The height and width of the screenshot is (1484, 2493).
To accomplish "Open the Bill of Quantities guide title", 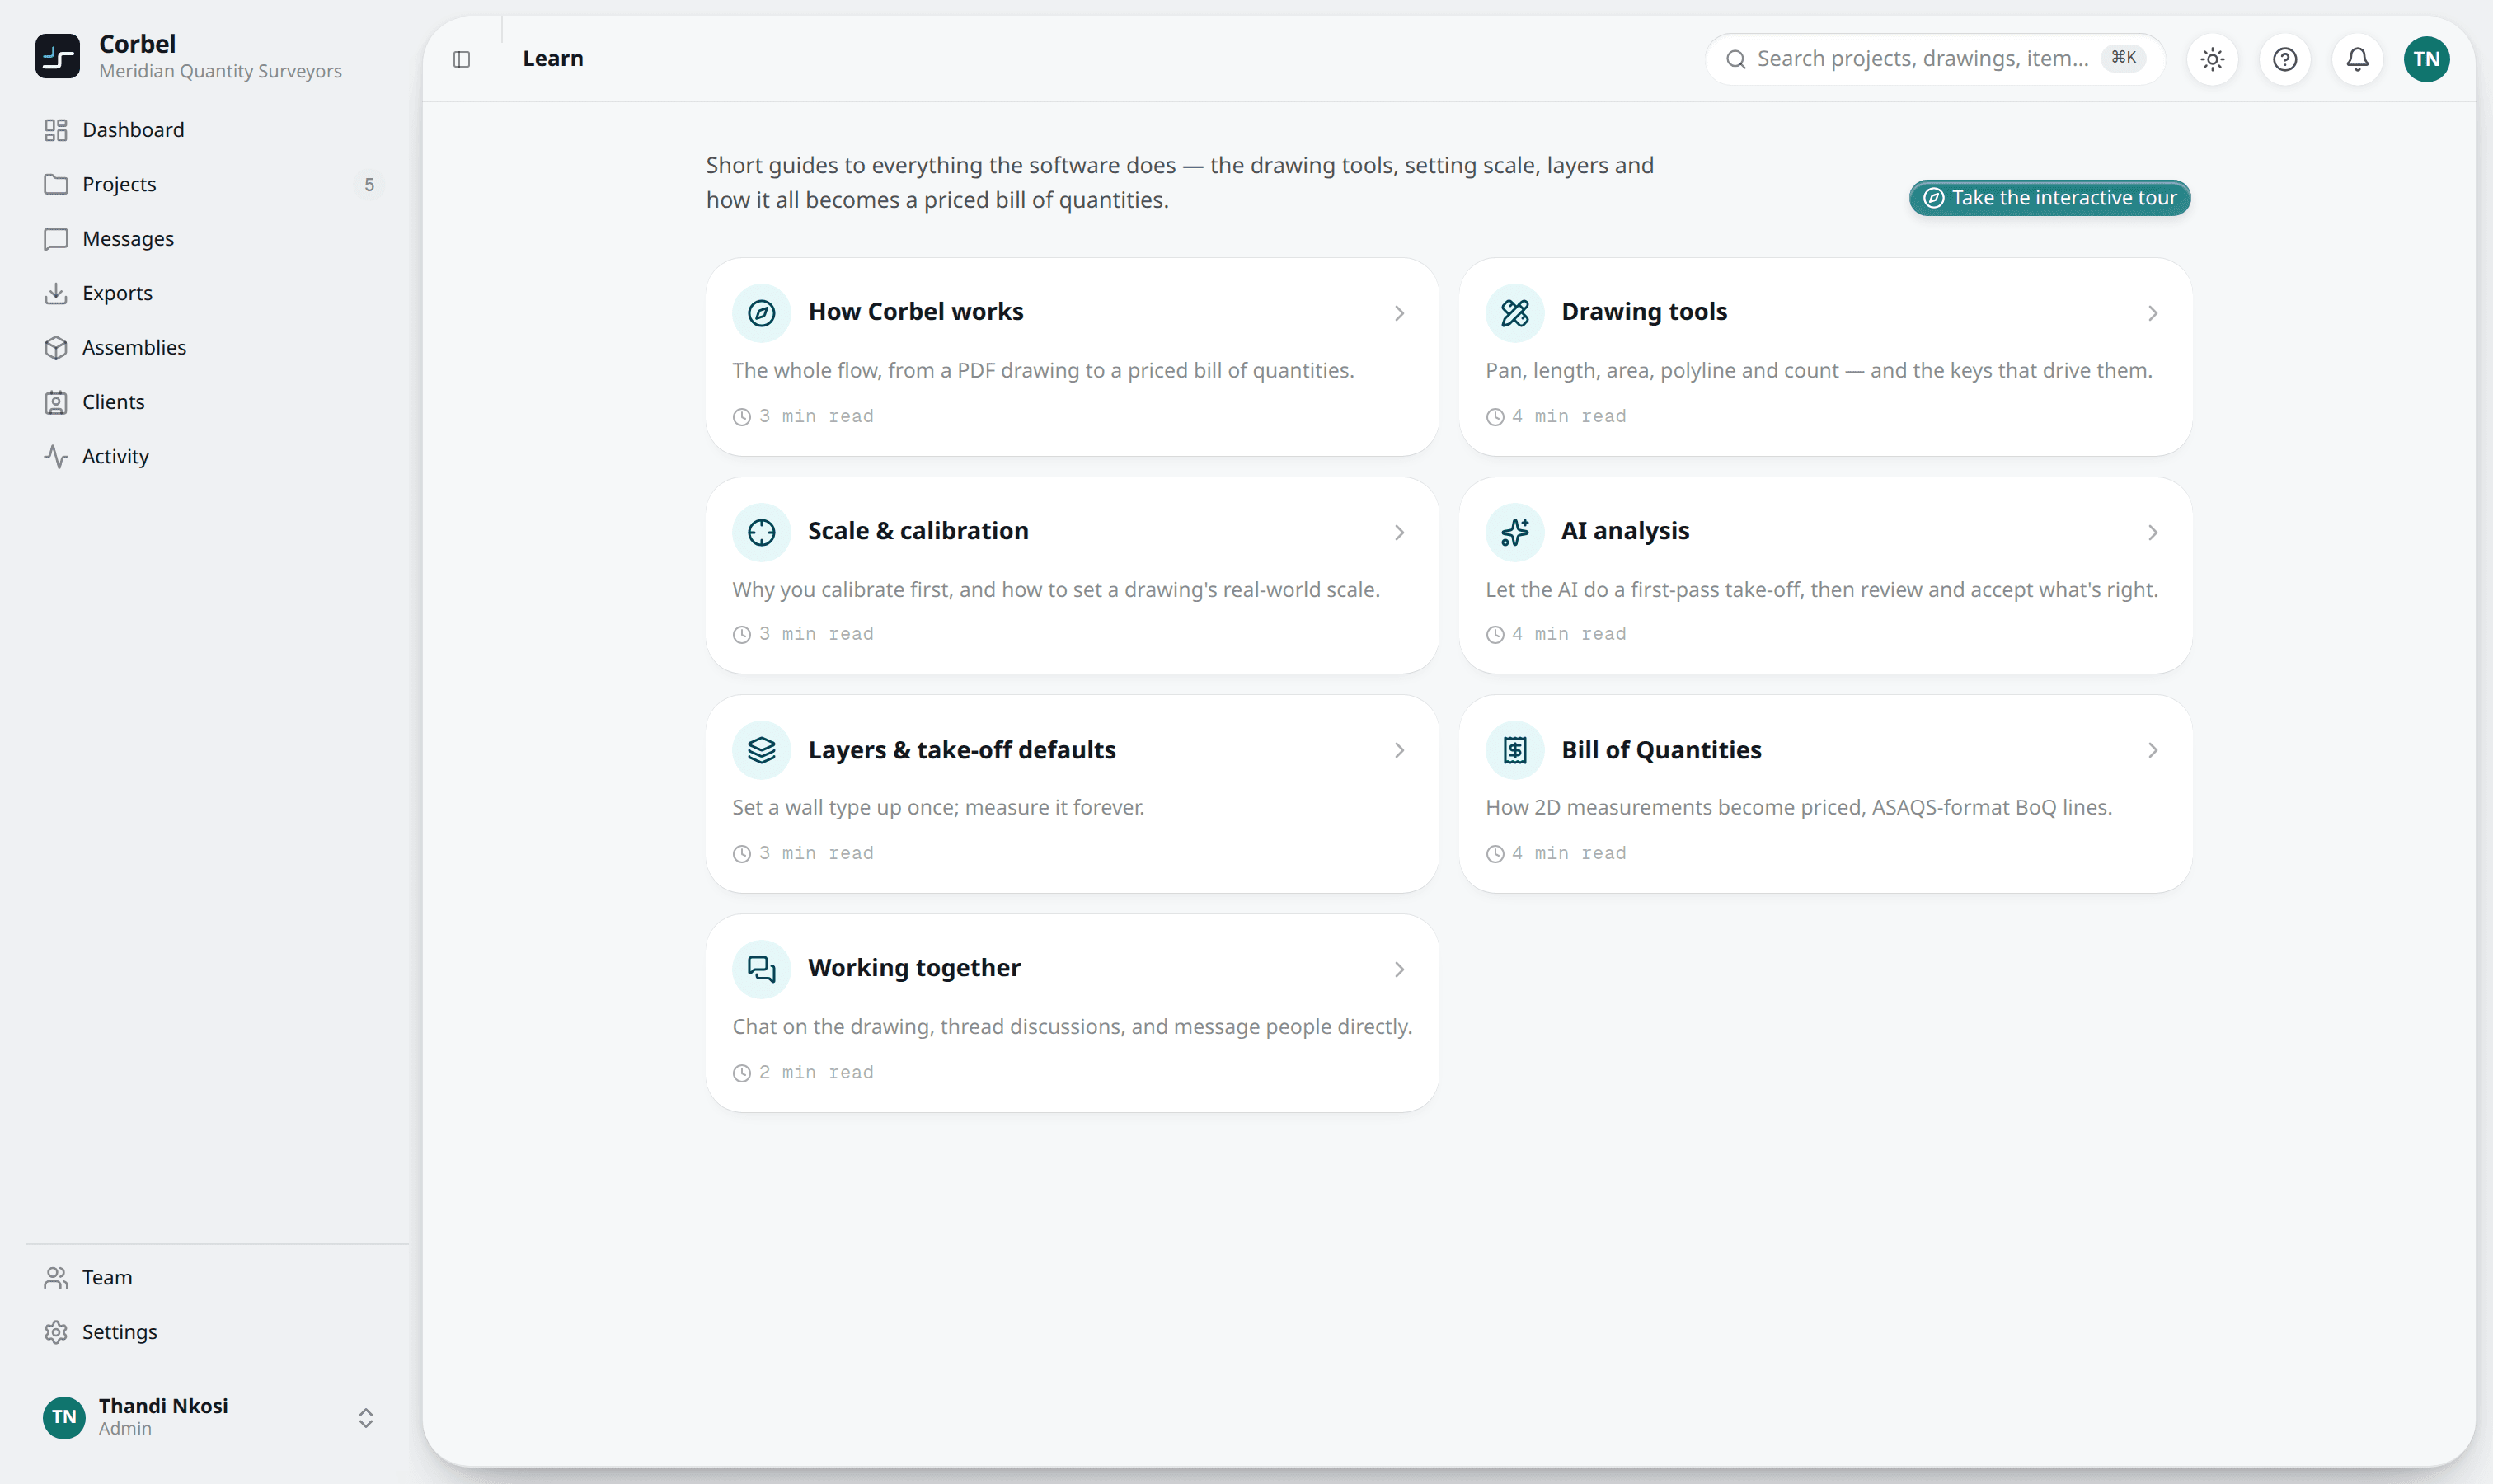I will [x=1661, y=750].
